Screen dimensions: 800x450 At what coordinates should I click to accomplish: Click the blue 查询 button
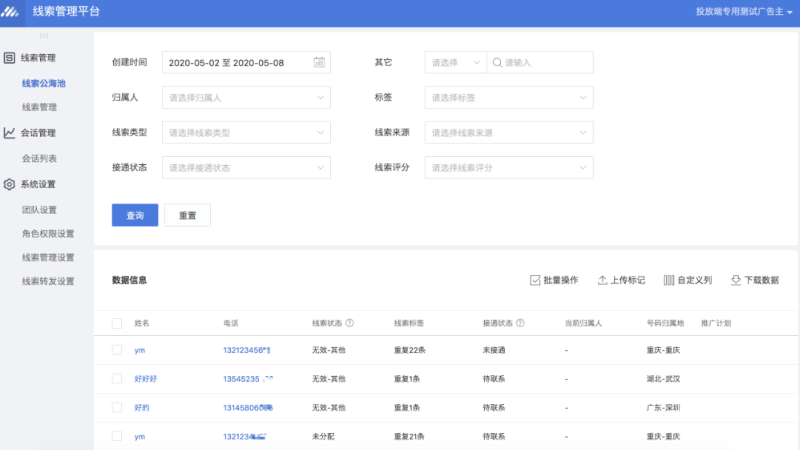coord(135,215)
